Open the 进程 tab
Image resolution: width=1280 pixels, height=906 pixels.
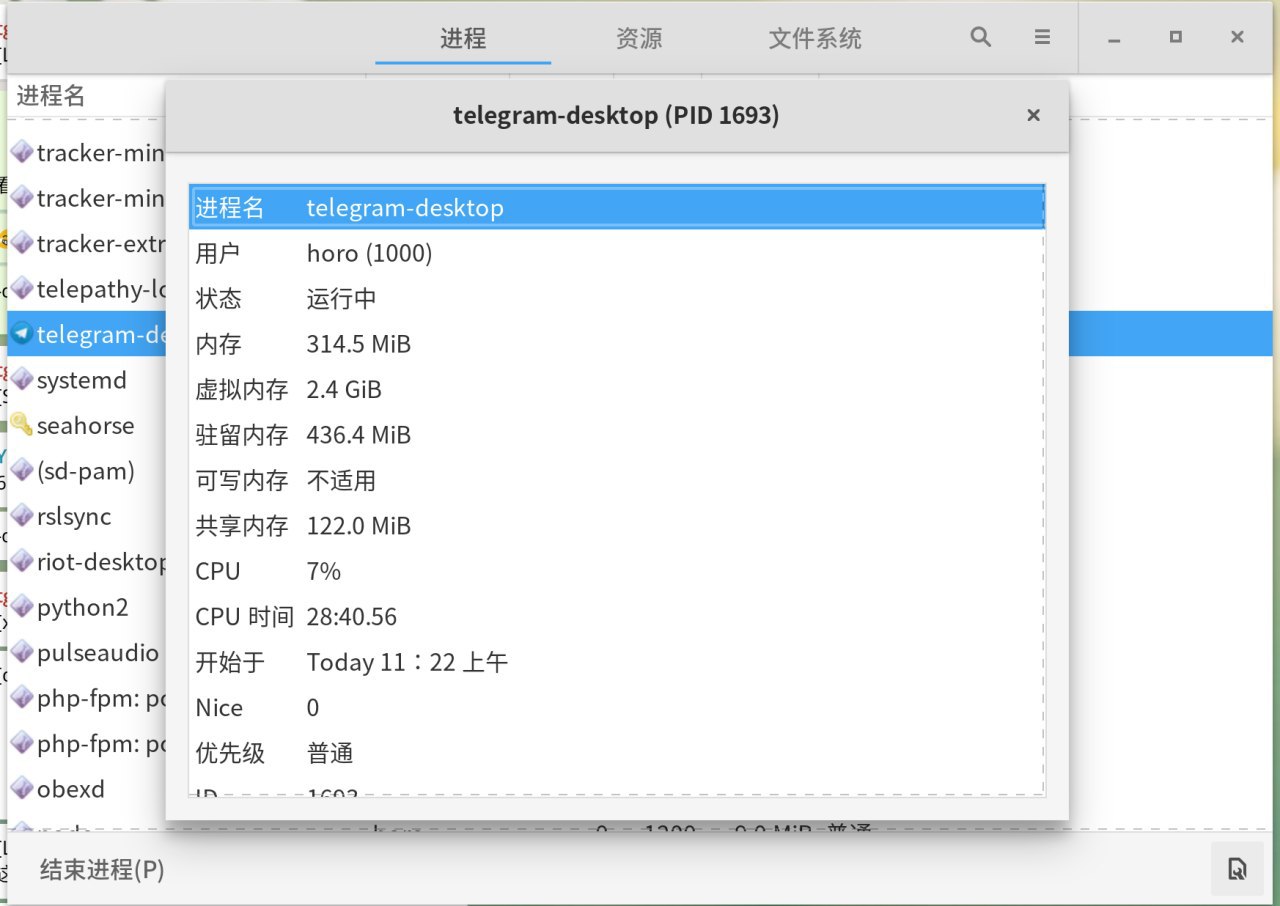[463, 39]
